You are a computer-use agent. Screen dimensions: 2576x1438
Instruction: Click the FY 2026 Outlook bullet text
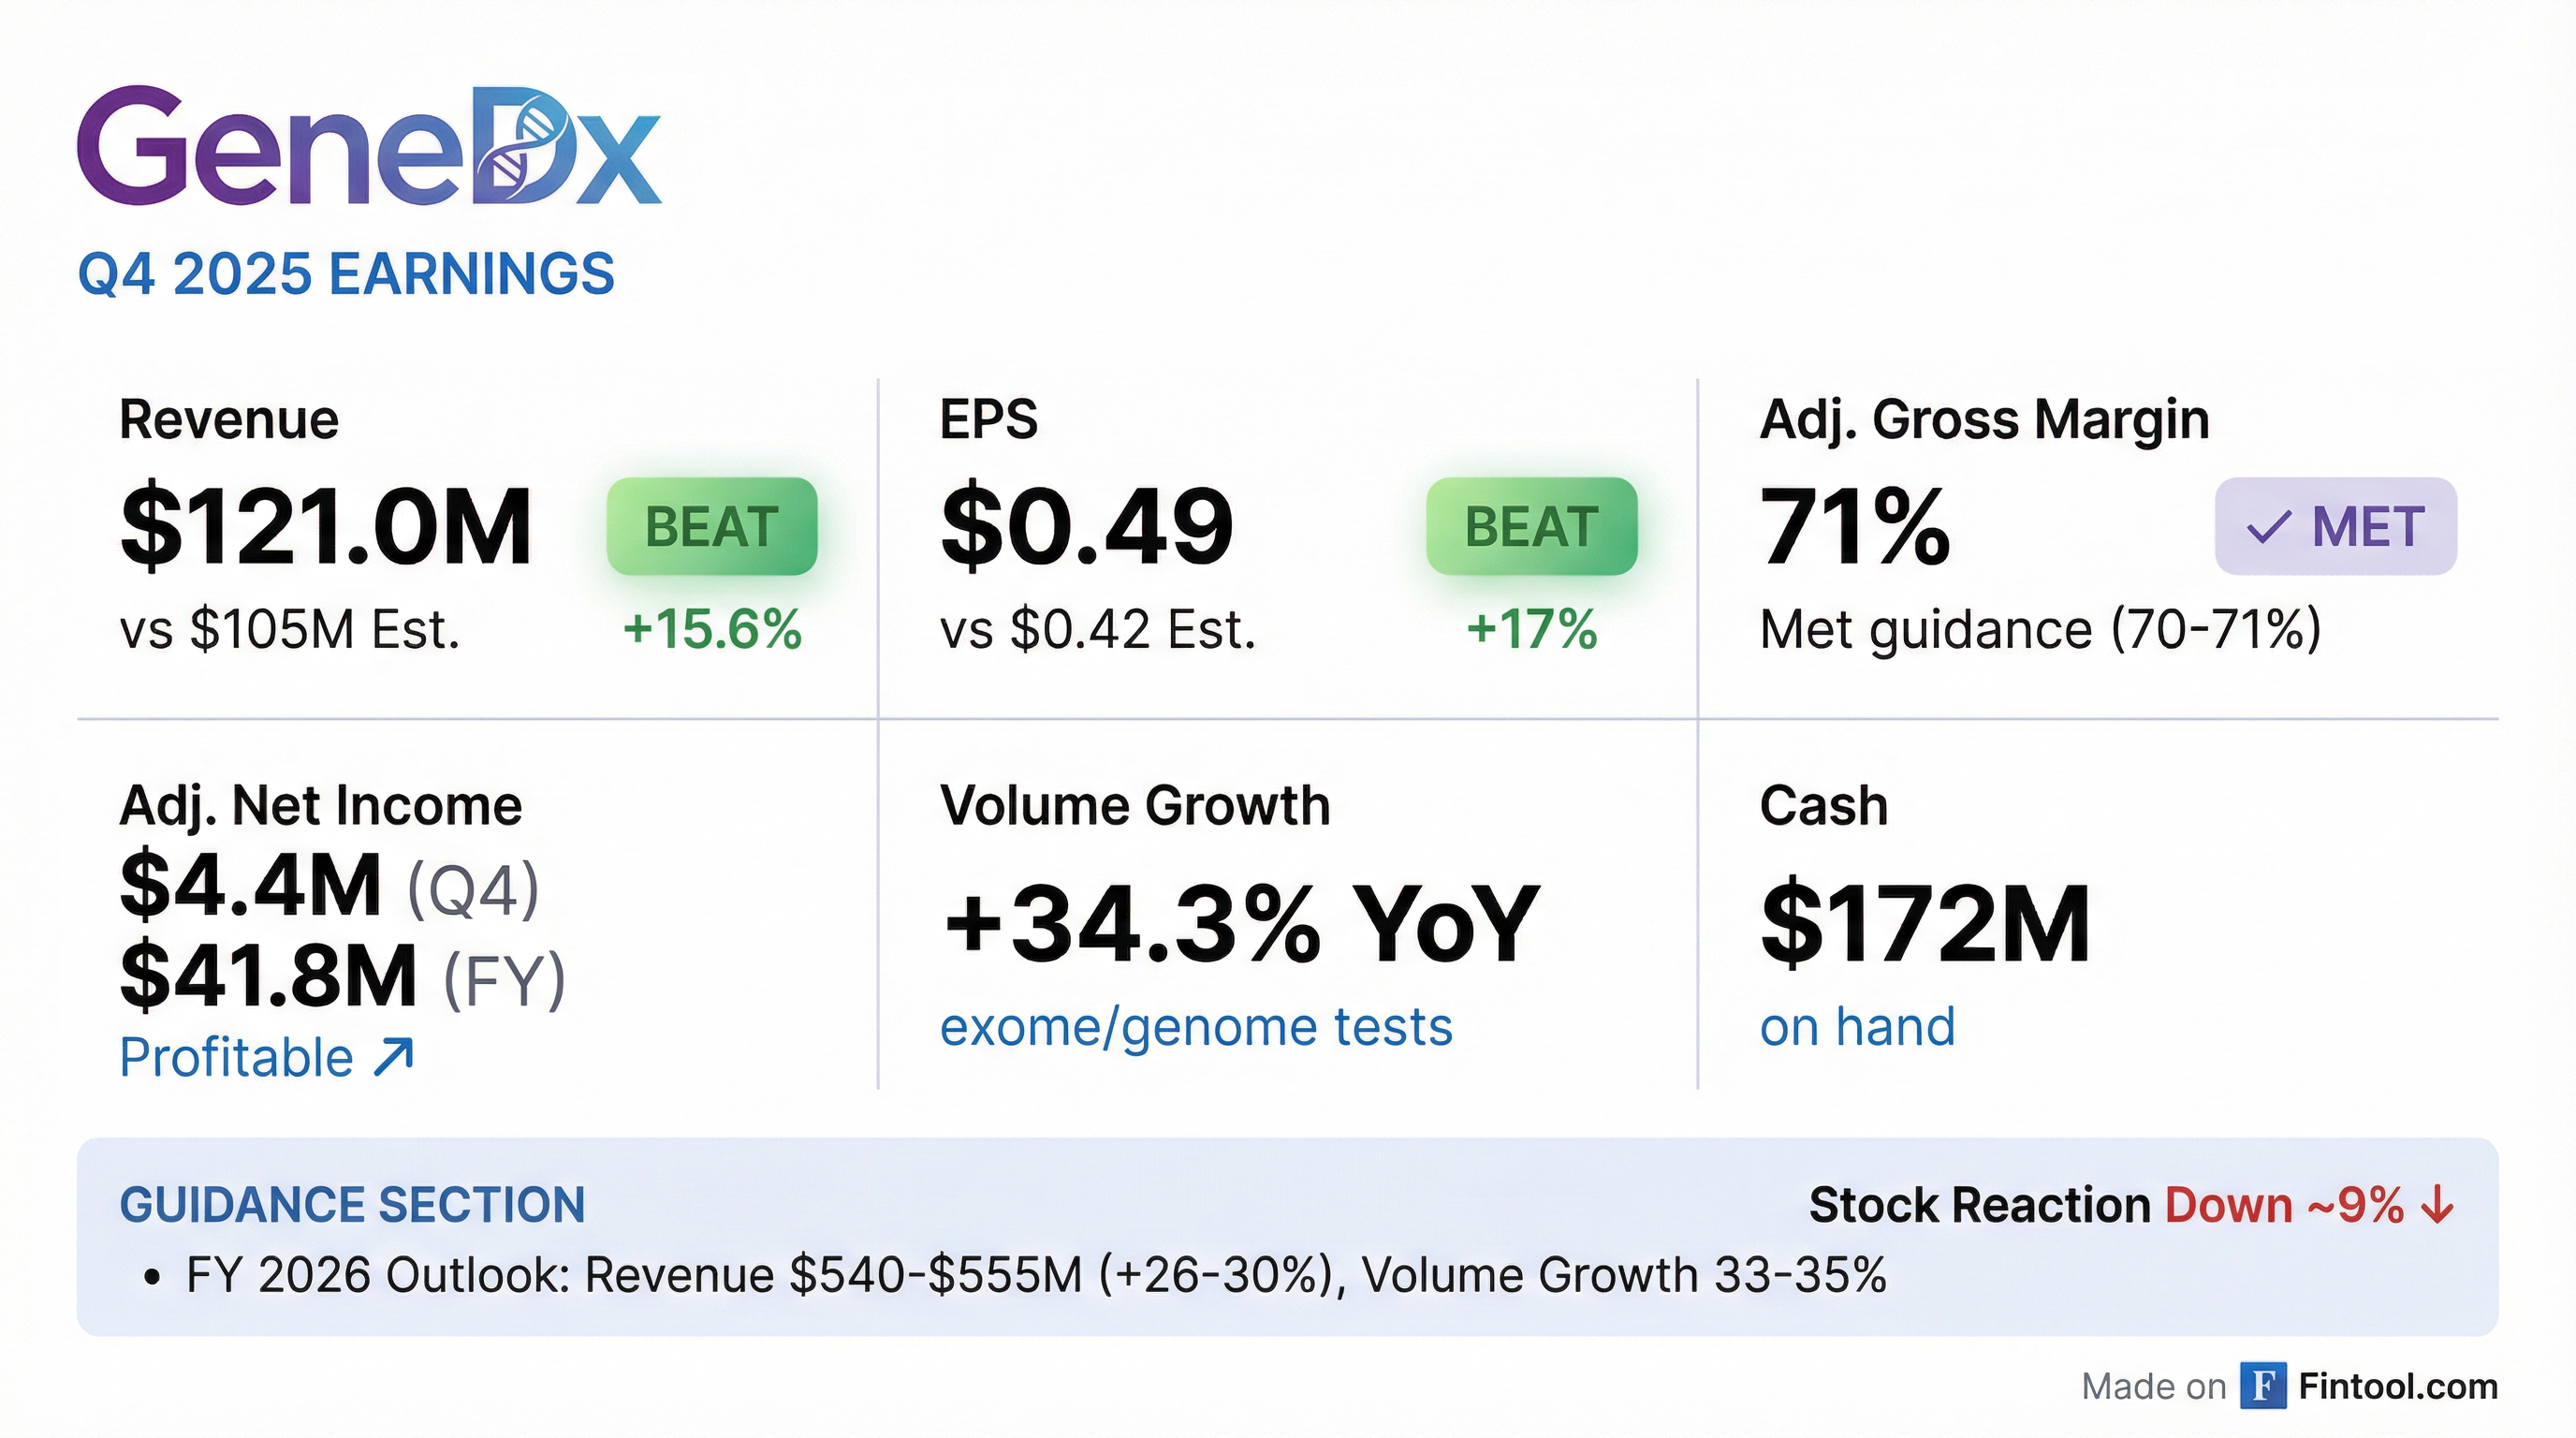click(1036, 1275)
